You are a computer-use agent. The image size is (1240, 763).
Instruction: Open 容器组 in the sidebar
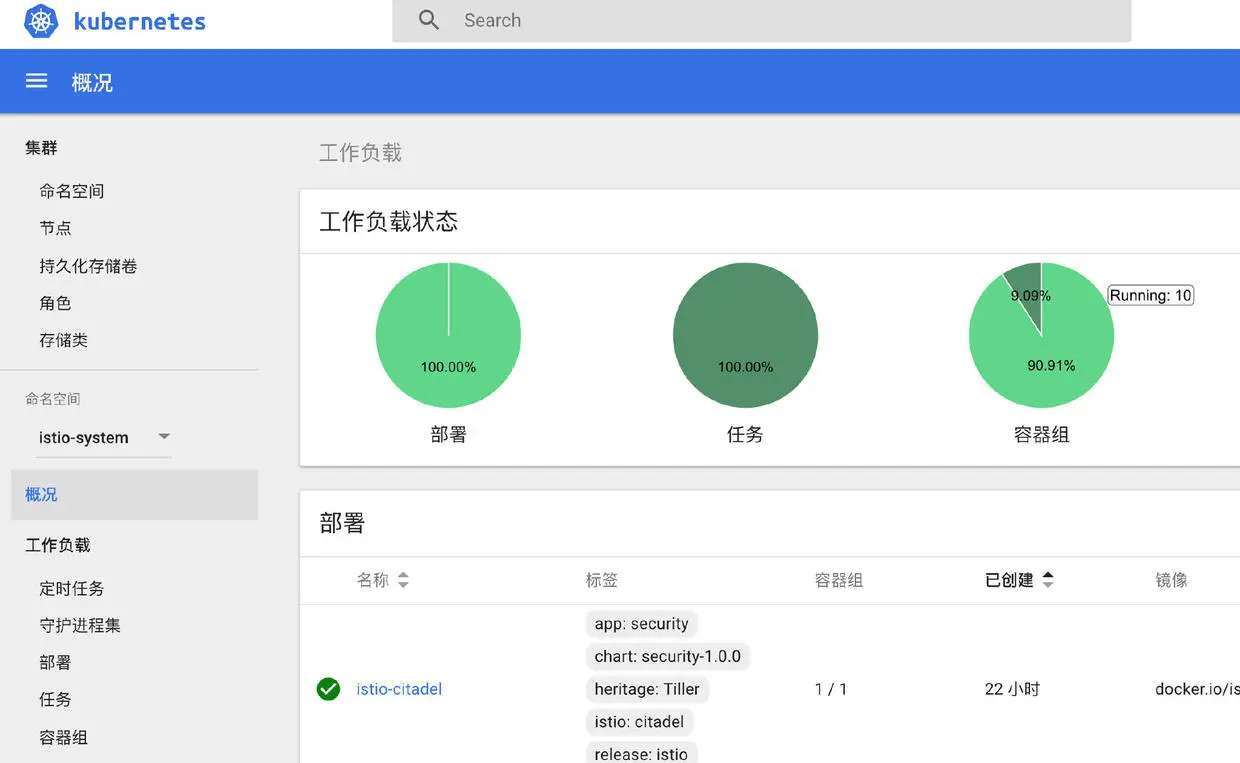pyautogui.click(x=64, y=737)
